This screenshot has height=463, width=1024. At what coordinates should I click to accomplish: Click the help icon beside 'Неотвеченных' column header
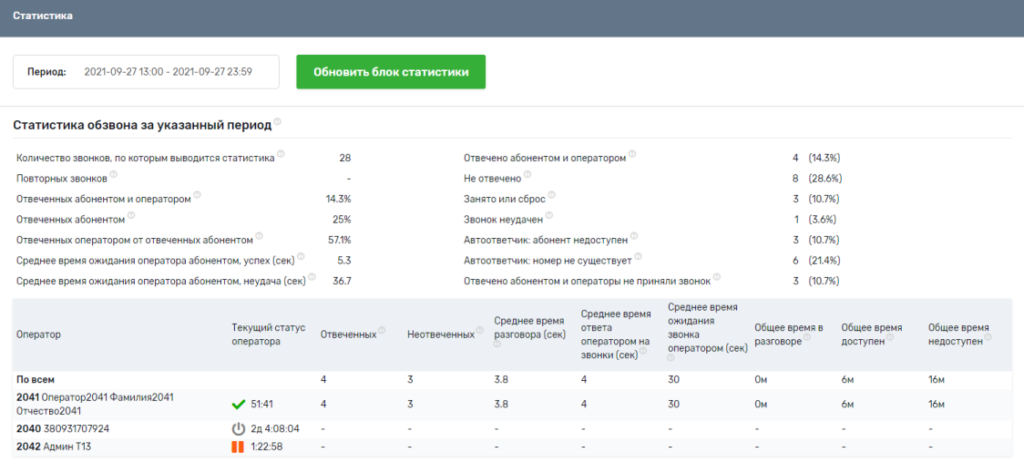[477, 331]
